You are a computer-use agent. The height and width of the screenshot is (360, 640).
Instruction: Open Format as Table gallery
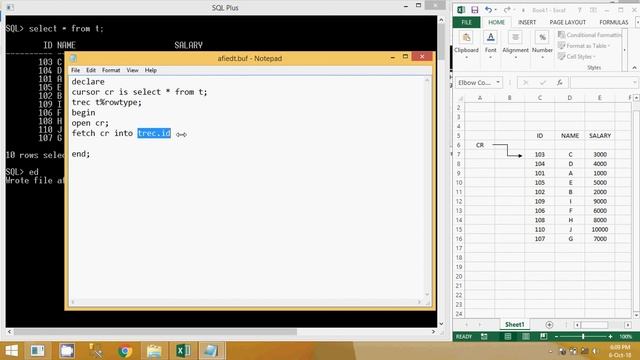pos(584,46)
